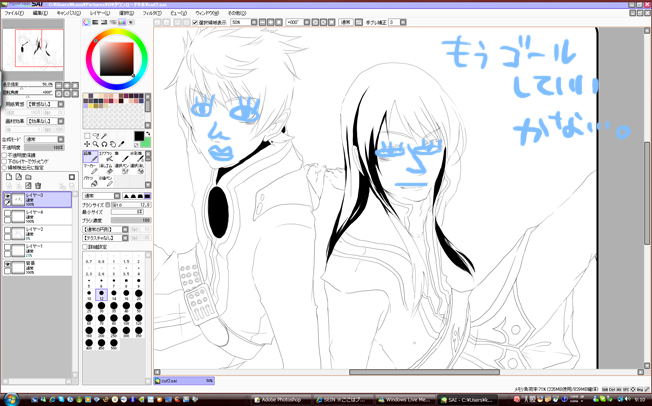Image resolution: width=652 pixels, height=406 pixels.
Task: Open the 通常の円形 brush shape dropdown
Action: 106,230
